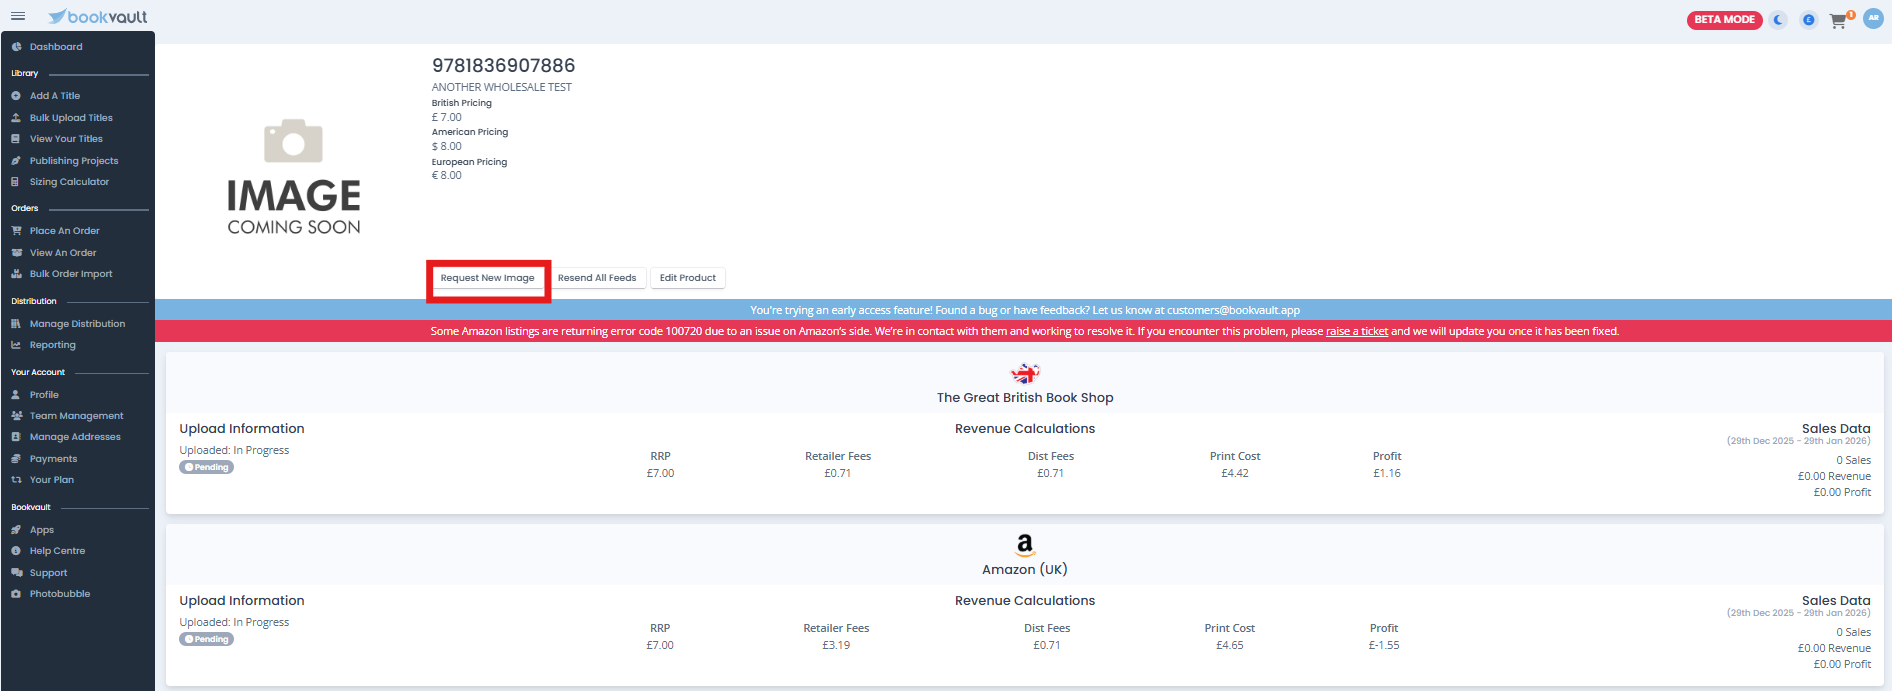
Task: Follow the raise a ticket link
Action: pos(1356,332)
